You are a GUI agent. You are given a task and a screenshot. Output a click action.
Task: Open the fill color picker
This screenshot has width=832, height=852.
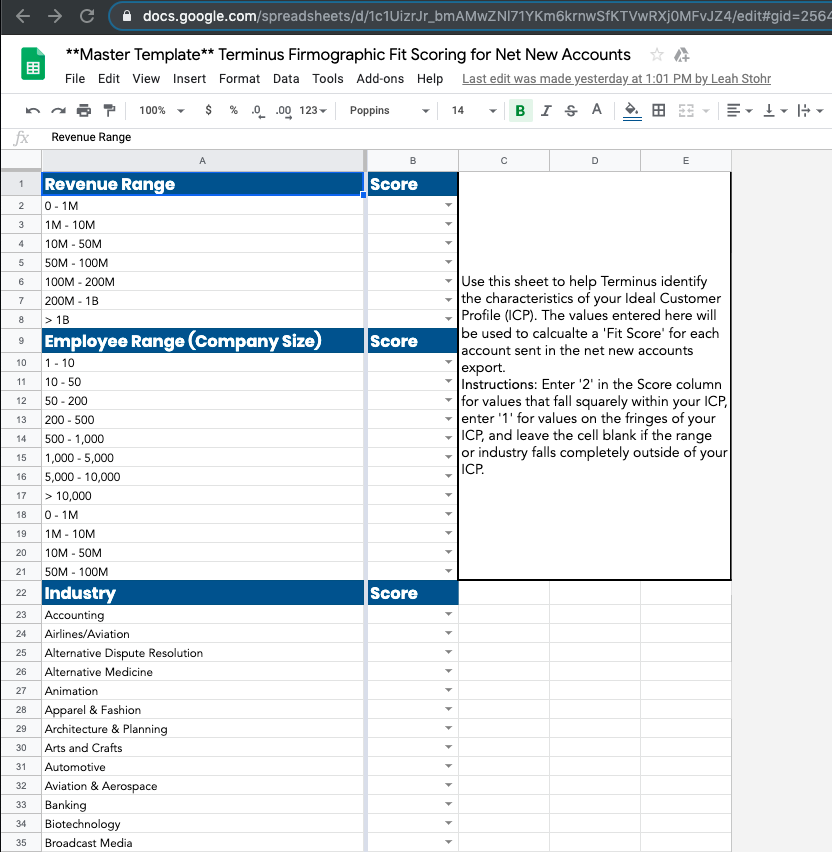point(631,111)
